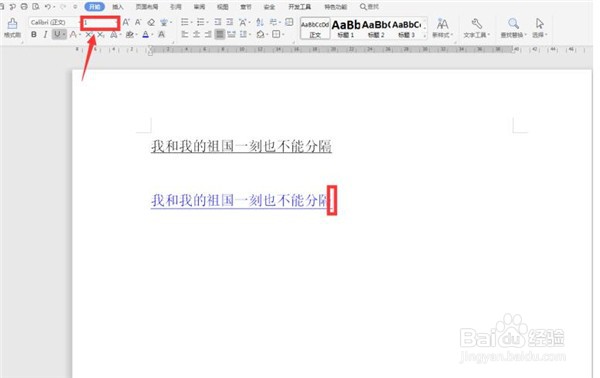The image size is (600, 378).
Task: Switch to the 页面布局 tab
Action: click(147, 7)
